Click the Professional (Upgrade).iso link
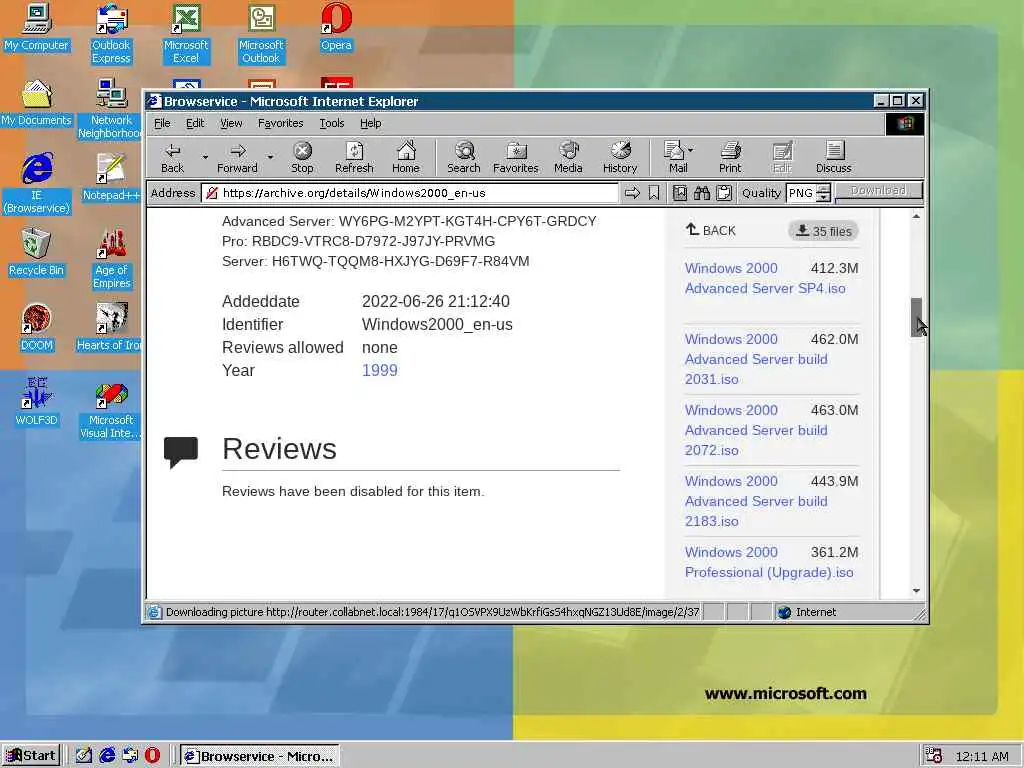The height and width of the screenshot is (768, 1024). [769, 562]
